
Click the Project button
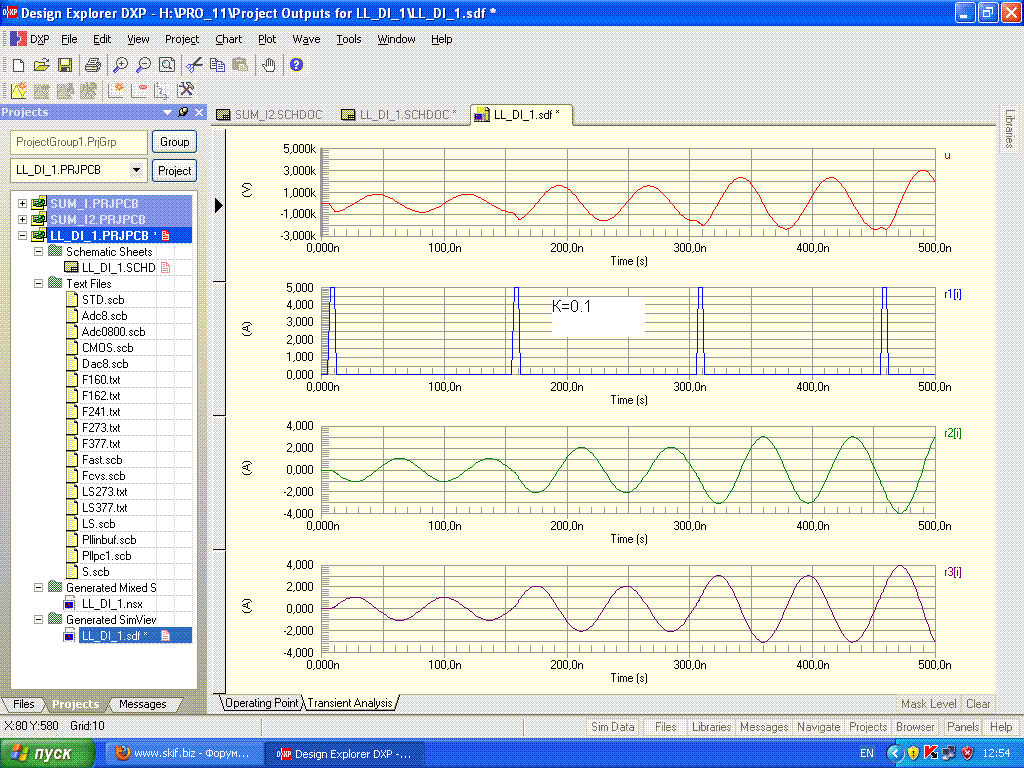click(x=175, y=170)
